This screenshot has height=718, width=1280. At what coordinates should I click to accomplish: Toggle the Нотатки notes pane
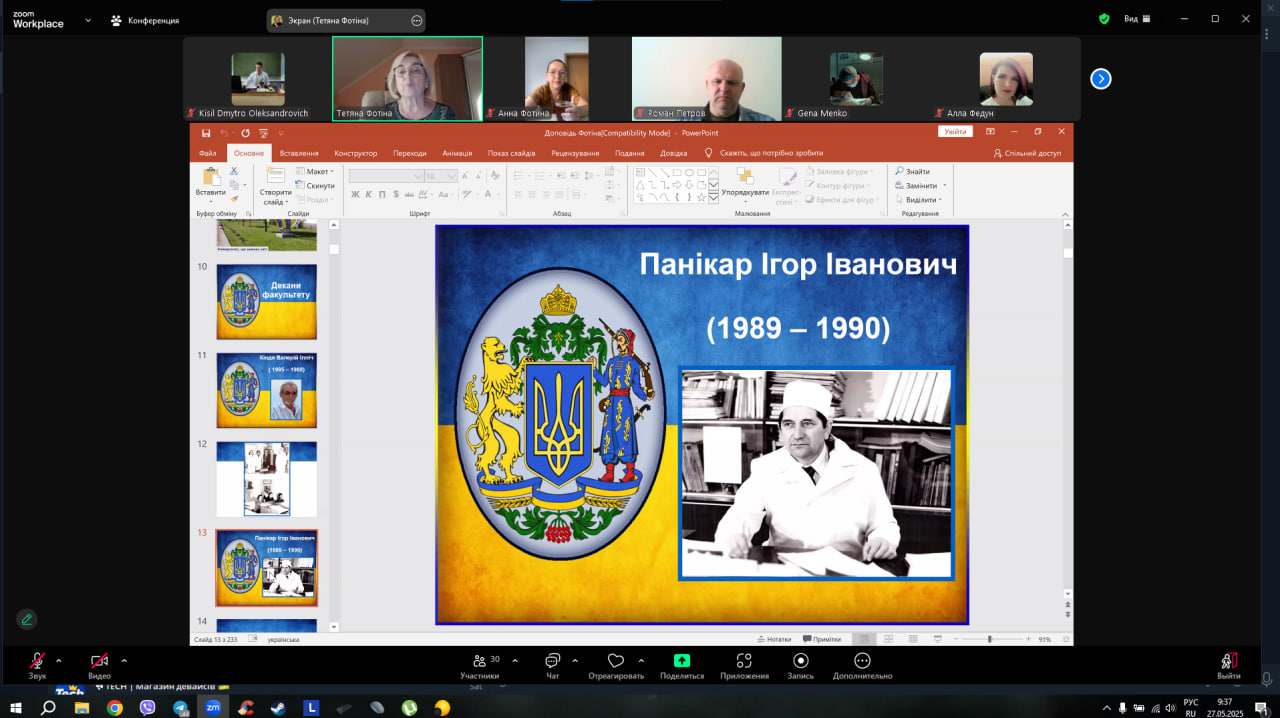pos(775,639)
